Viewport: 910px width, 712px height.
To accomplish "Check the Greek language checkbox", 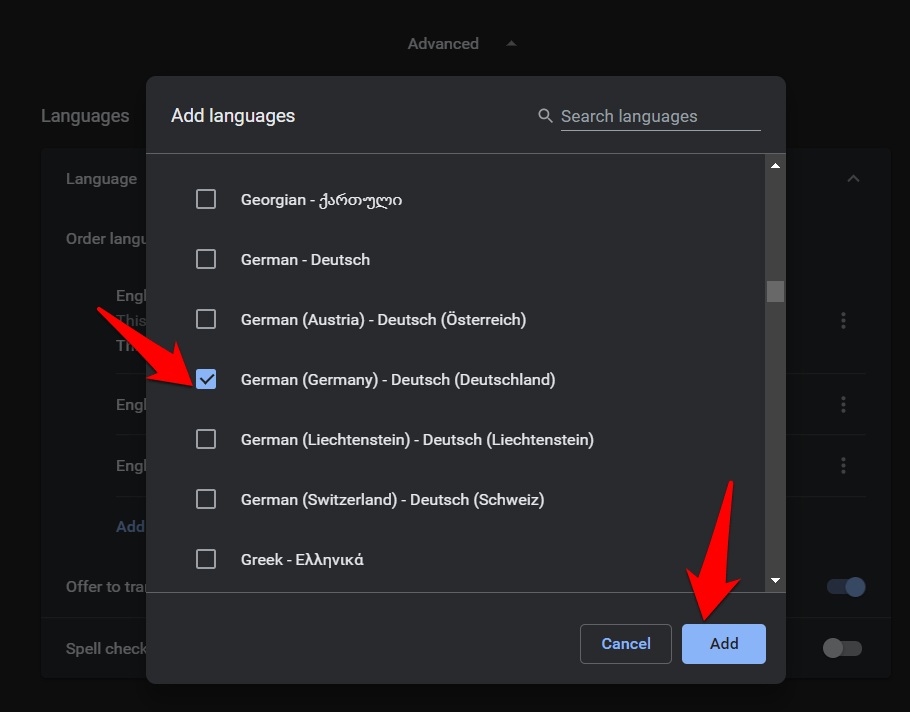I will (206, 559).
